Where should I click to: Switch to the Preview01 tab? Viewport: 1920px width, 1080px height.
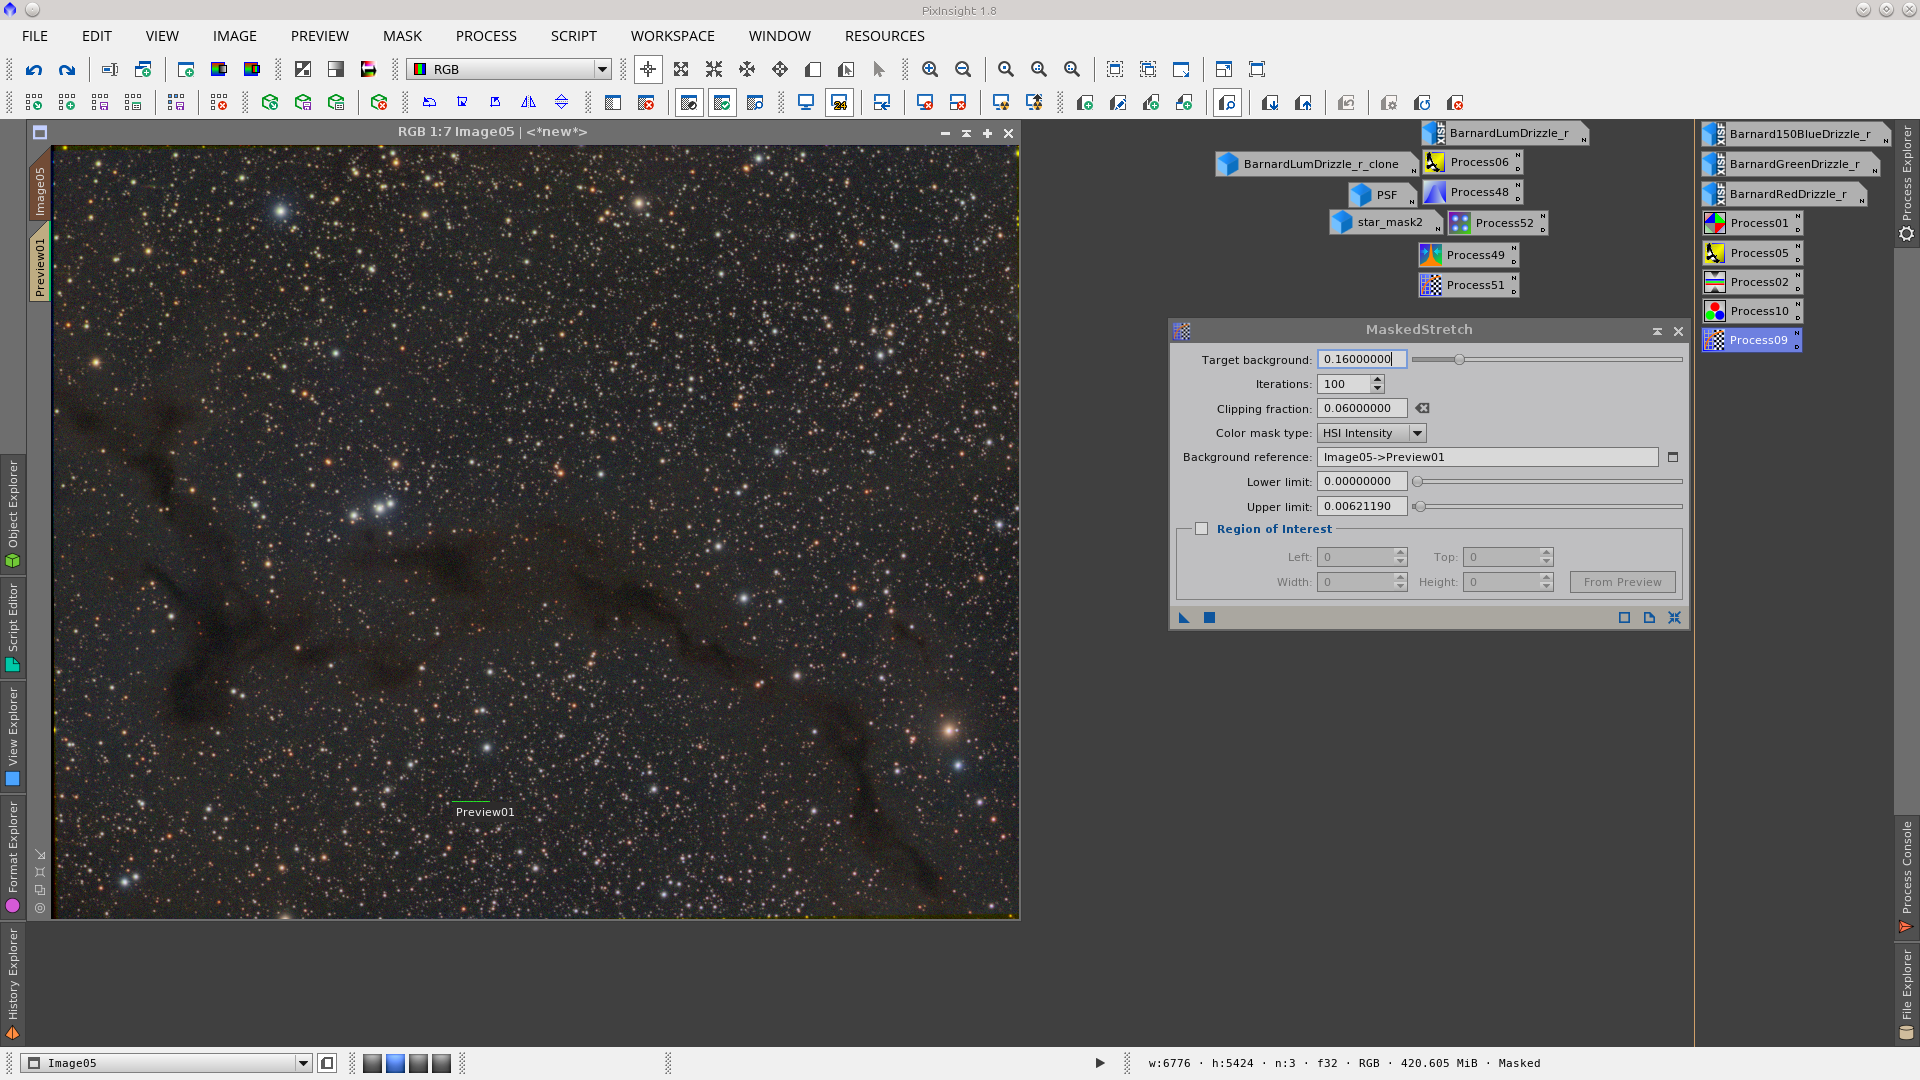point(40,267)
